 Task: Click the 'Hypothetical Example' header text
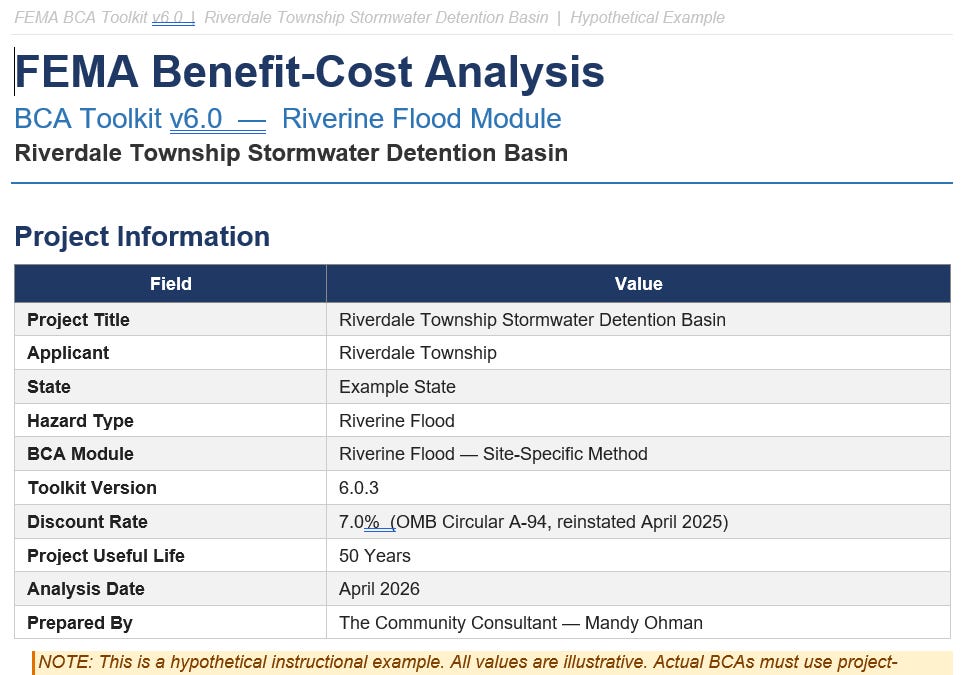pyautogui.click(x=647, y=17)
